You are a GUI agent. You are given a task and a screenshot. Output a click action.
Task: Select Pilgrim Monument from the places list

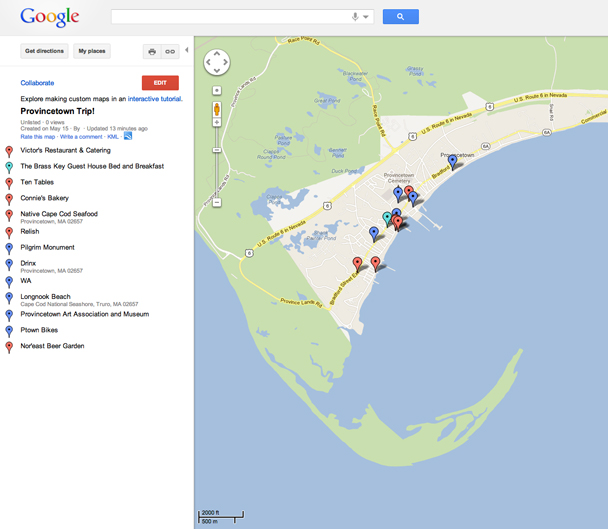click(x=47, y=247)
